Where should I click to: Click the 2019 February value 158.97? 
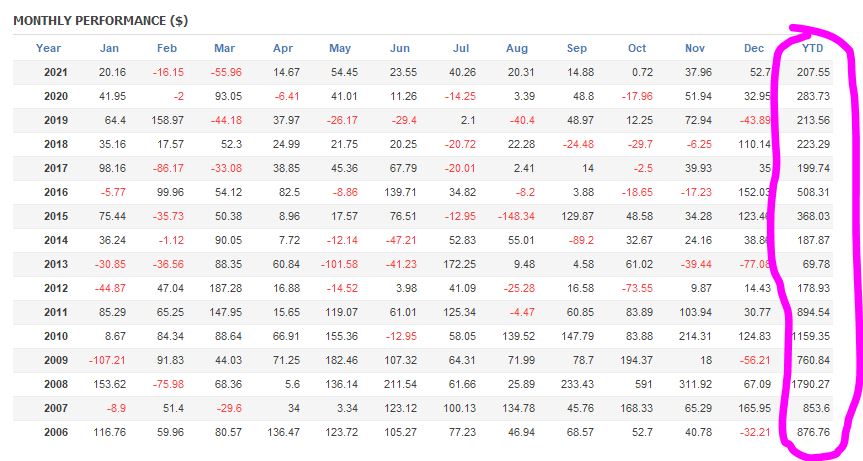(165, 119)
